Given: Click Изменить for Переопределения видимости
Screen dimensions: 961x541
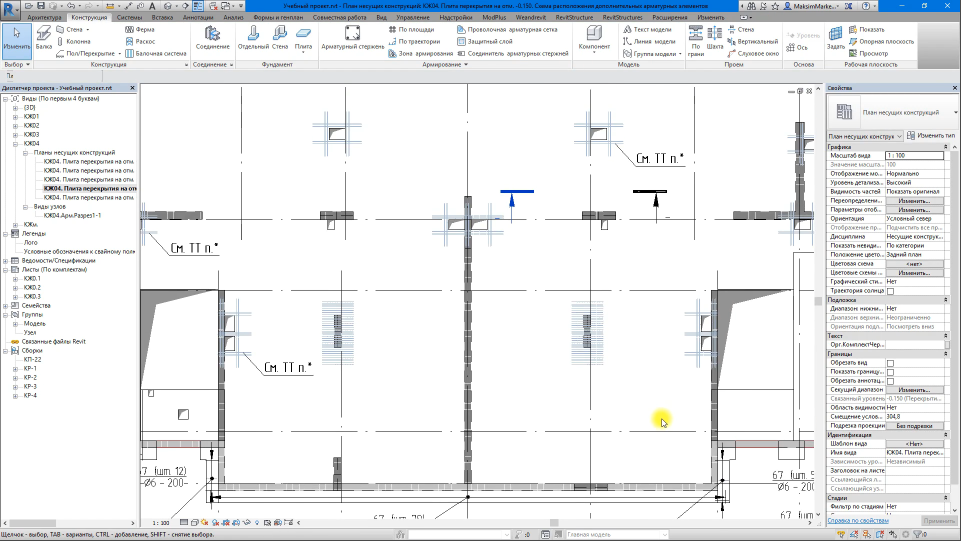Looking at the screenshot, I should pos(914,201).
